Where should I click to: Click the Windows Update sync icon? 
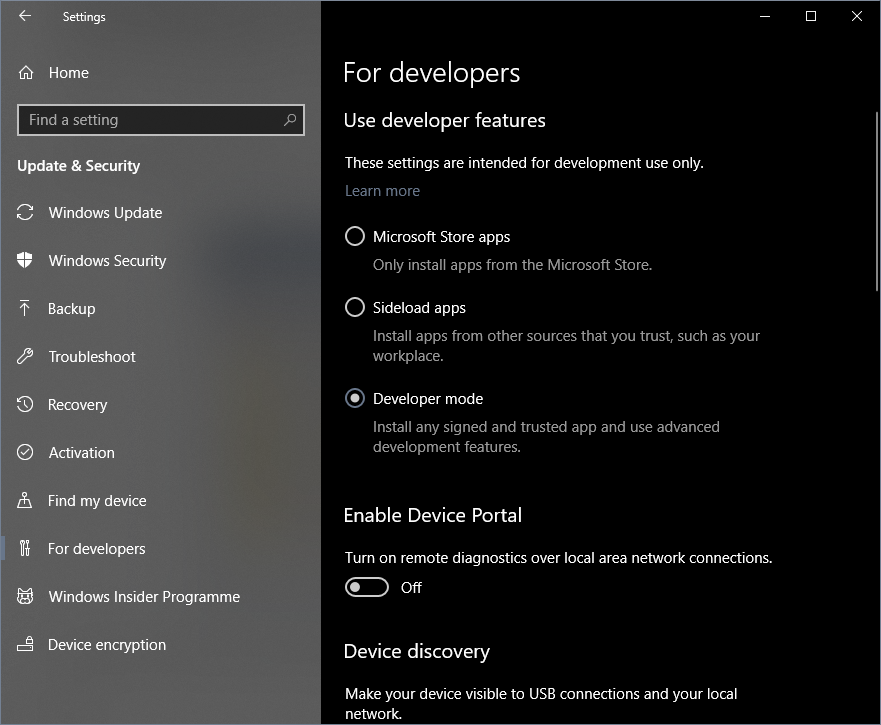pyautogui.click(x=26, y=213)
